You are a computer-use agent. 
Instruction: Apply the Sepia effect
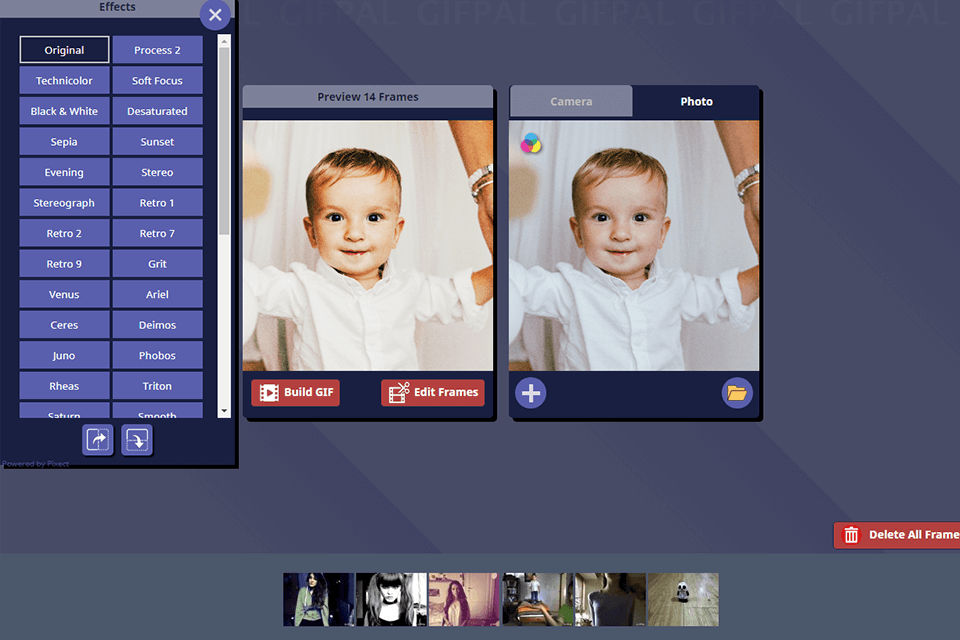click(x=64, y=141)
